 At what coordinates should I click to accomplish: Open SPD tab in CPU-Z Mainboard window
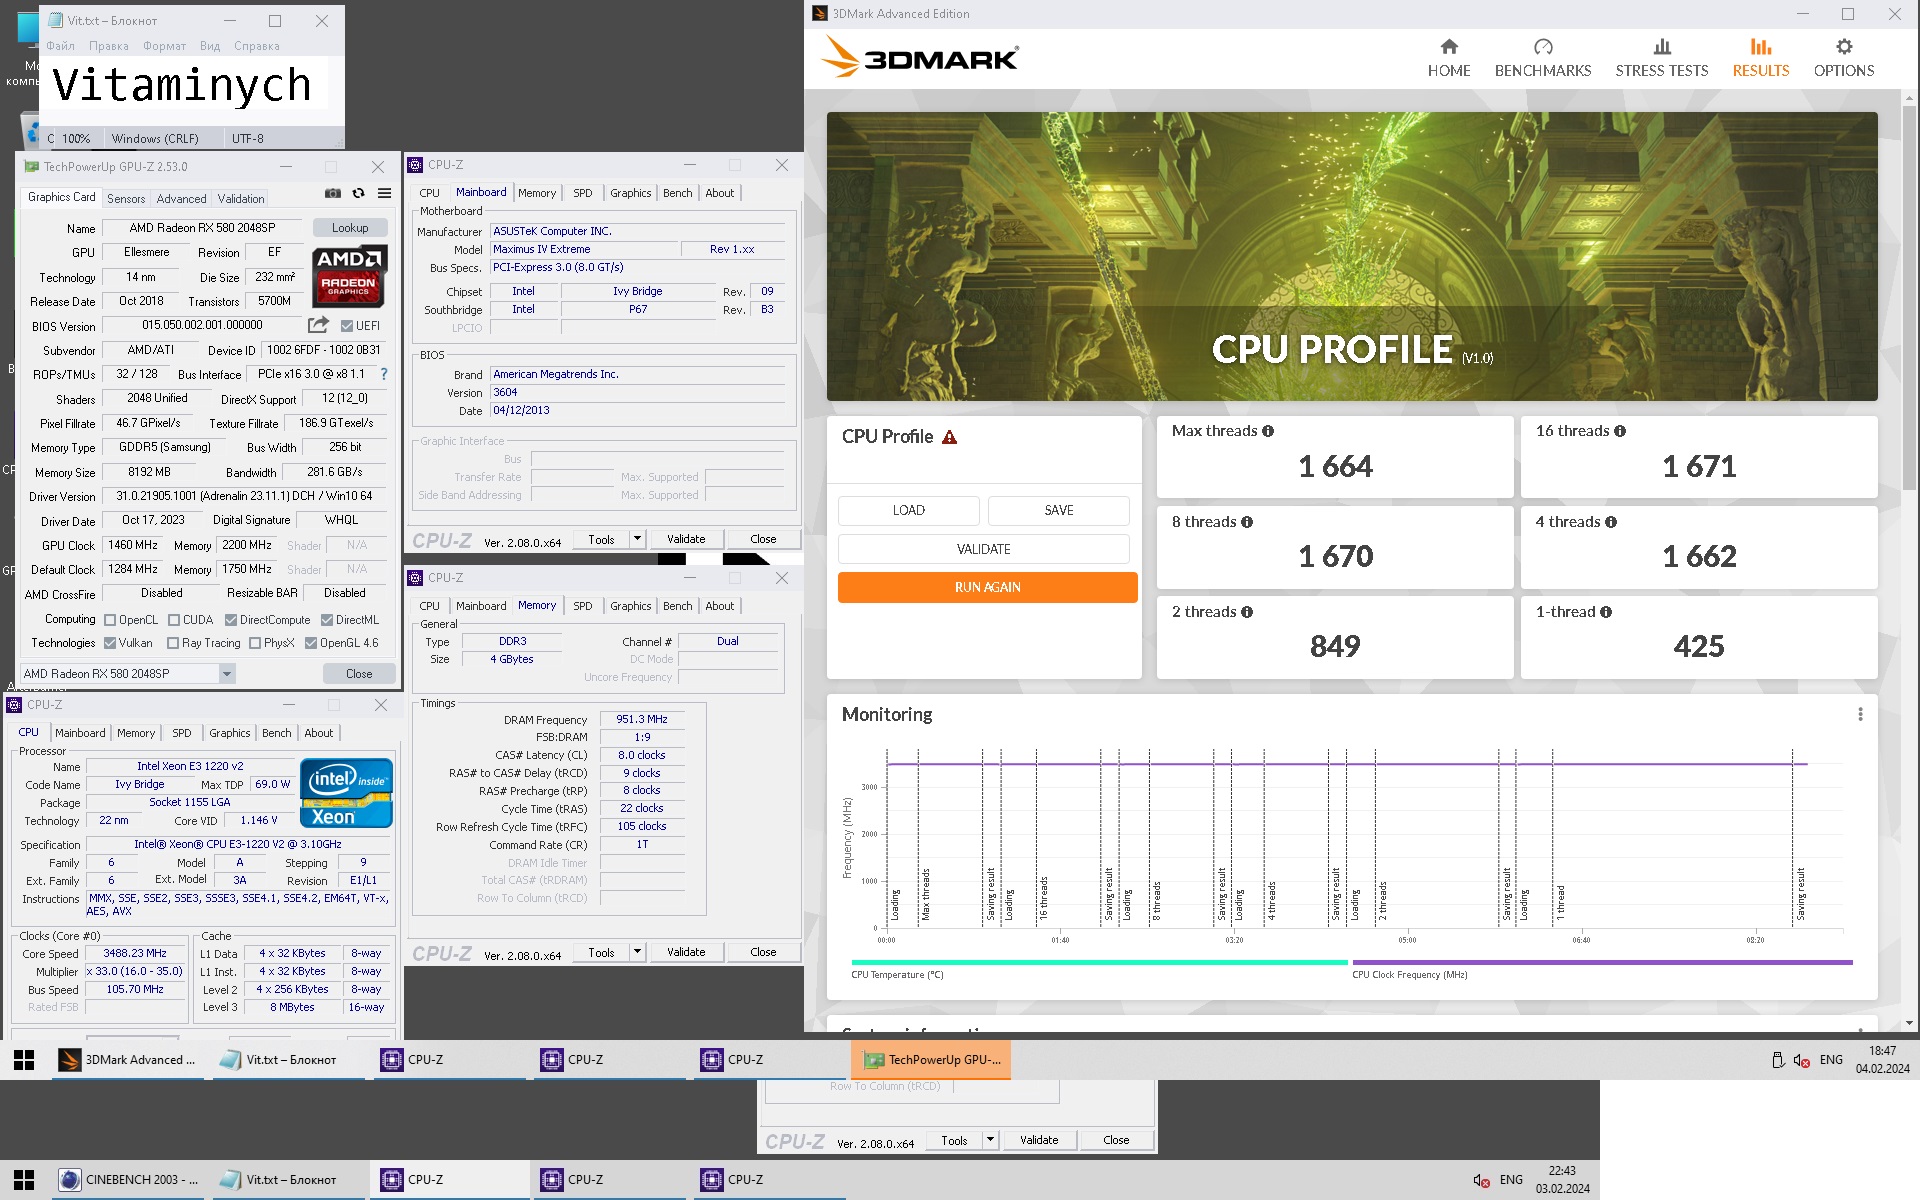(x=583, y=193)
